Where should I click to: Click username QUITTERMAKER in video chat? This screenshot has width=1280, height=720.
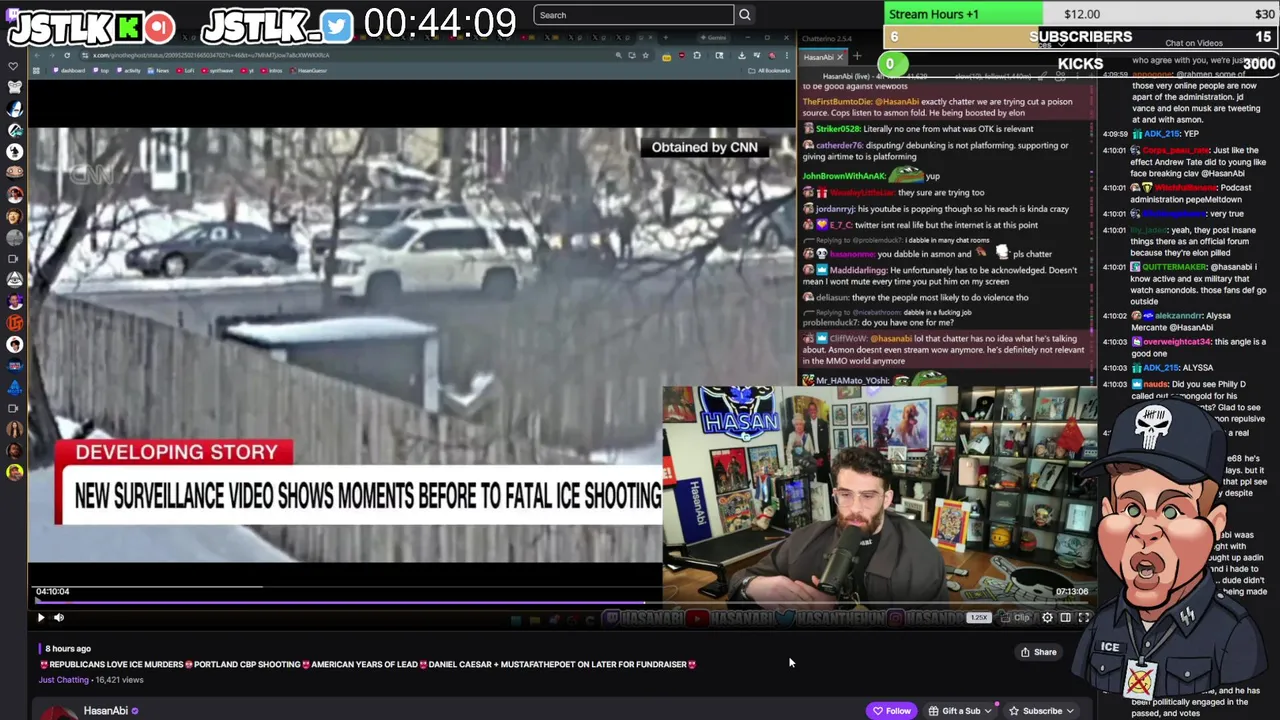1175,268
